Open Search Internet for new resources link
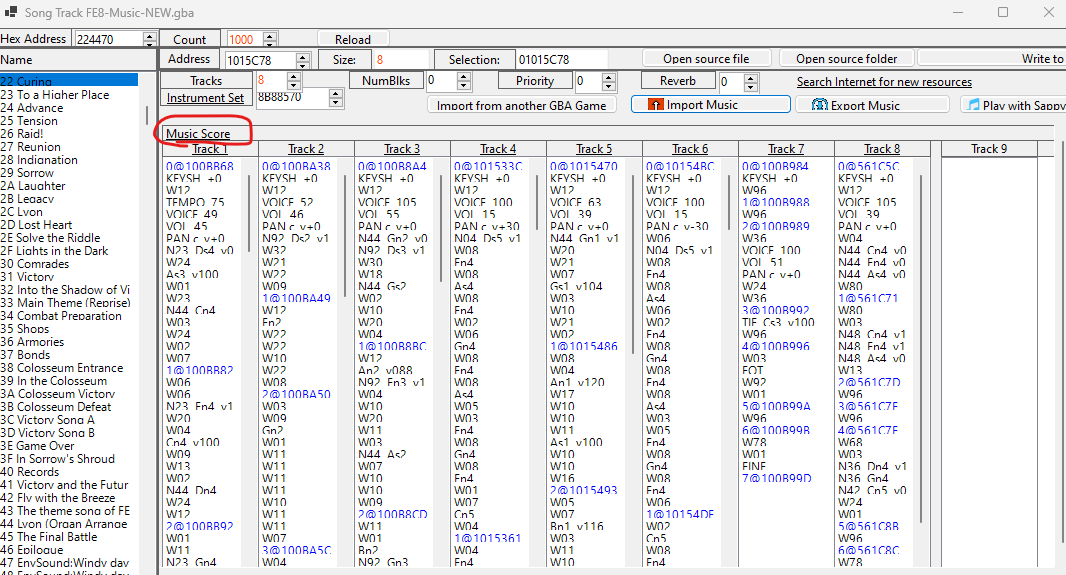 point(884,82)
